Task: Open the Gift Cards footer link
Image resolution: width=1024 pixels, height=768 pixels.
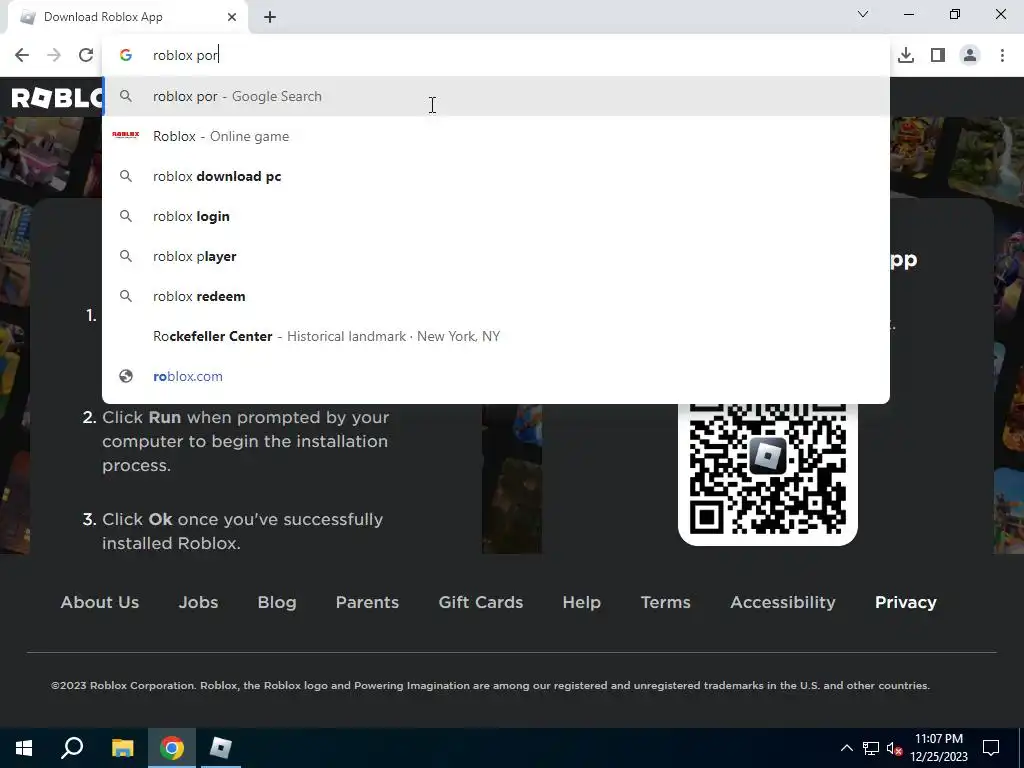Action: [481, 602]
